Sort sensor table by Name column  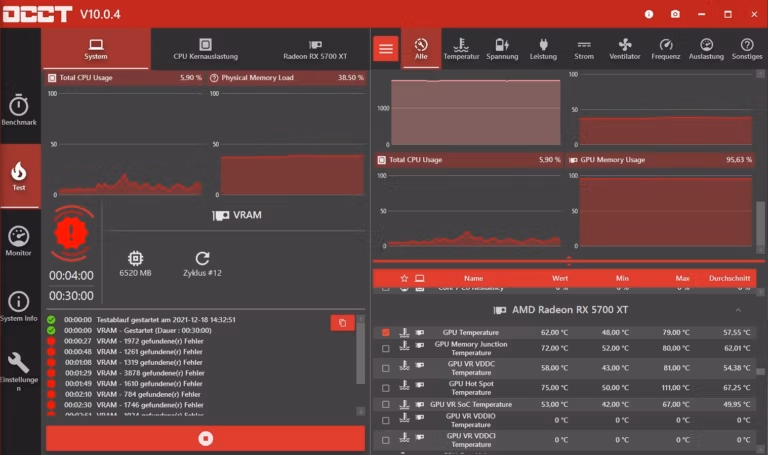coord(473,278)
